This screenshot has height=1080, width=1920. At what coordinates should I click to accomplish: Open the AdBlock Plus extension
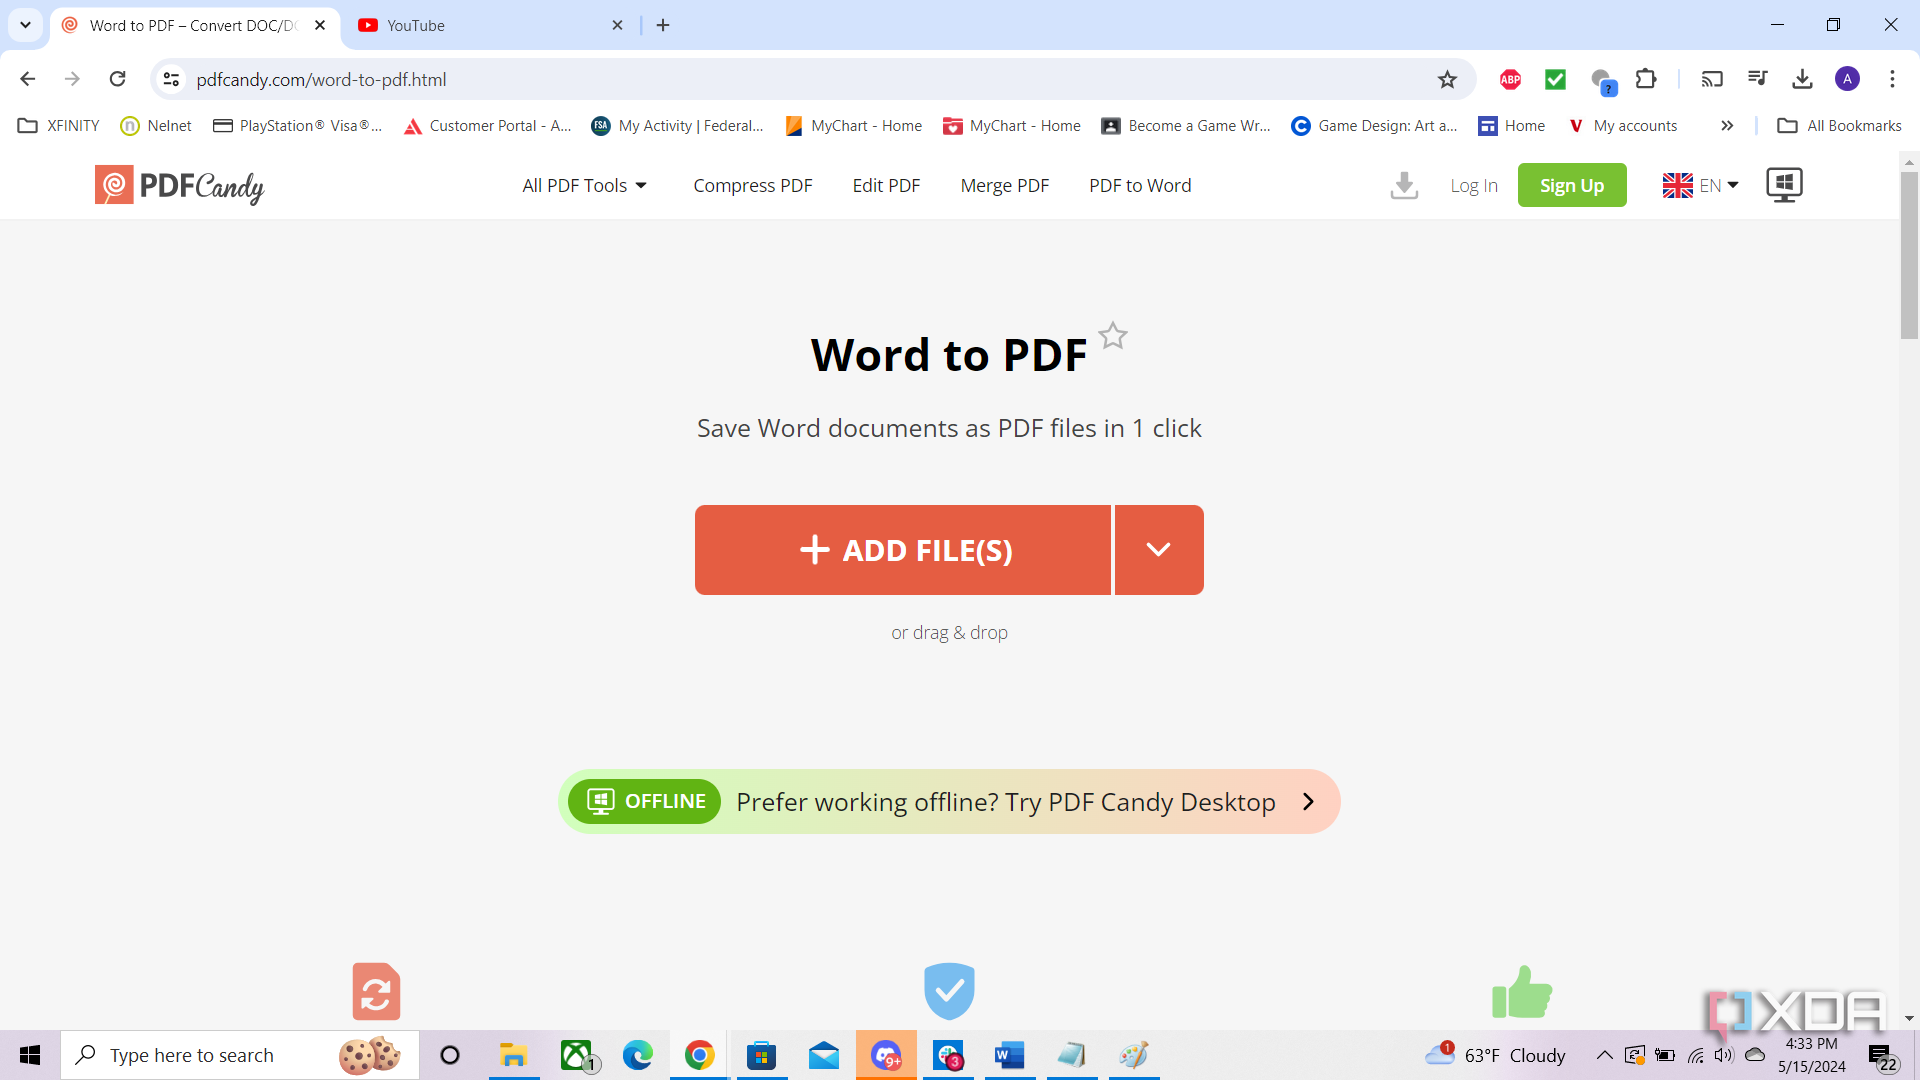click(1510, 79)
